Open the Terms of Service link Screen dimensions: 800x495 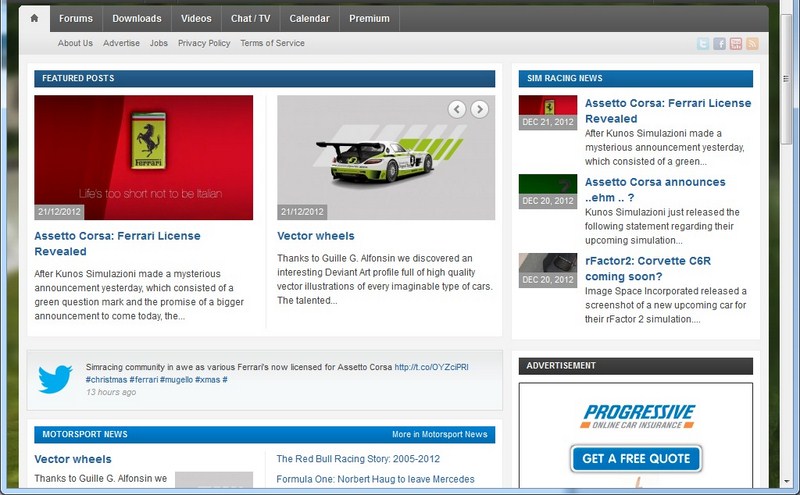(272, 43)
